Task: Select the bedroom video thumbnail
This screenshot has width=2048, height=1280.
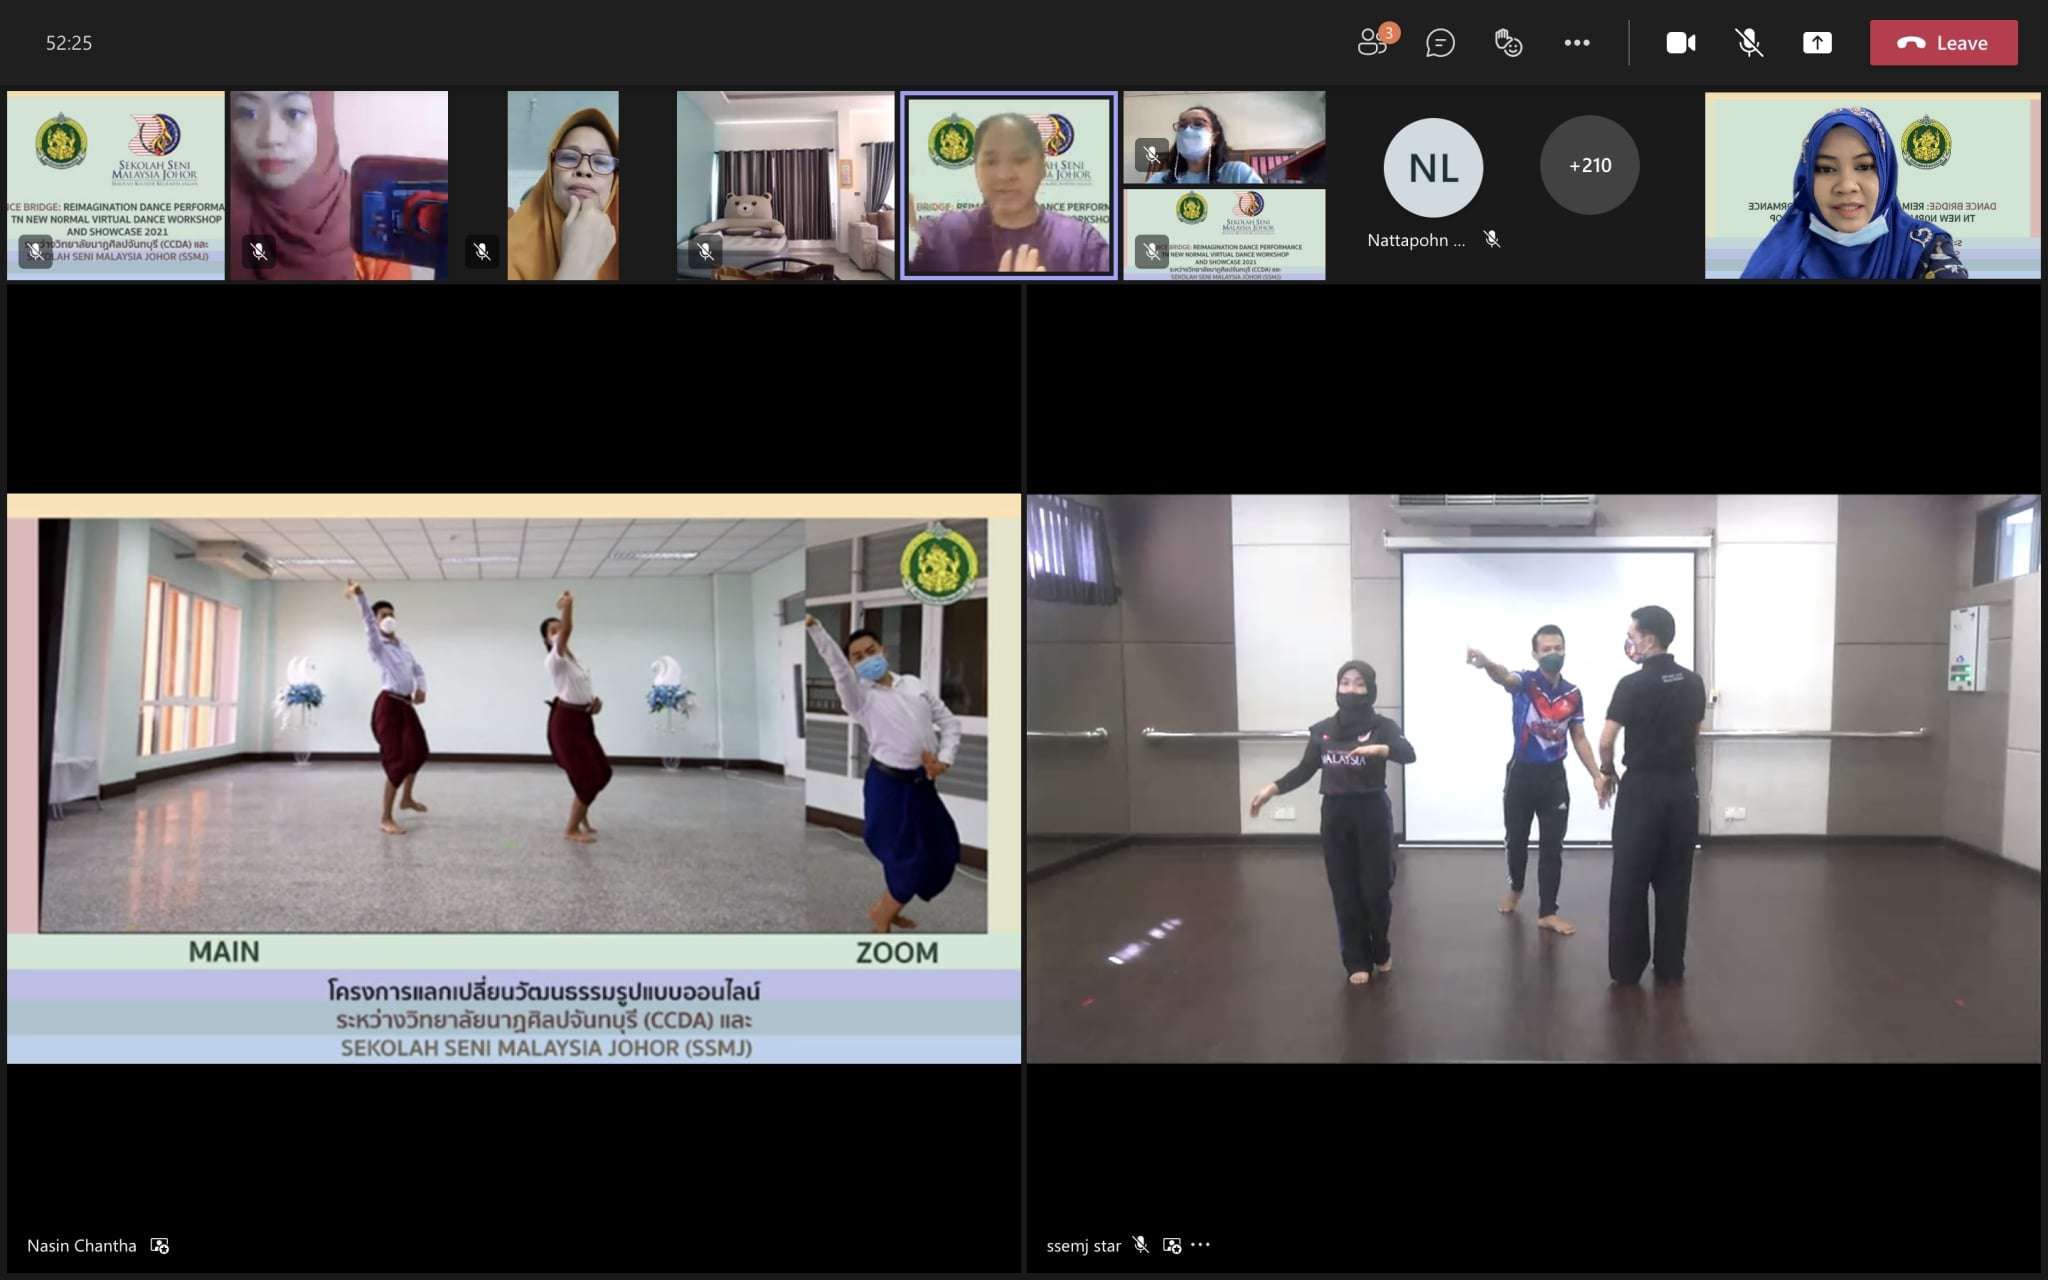Action: [x=785, y=186]
